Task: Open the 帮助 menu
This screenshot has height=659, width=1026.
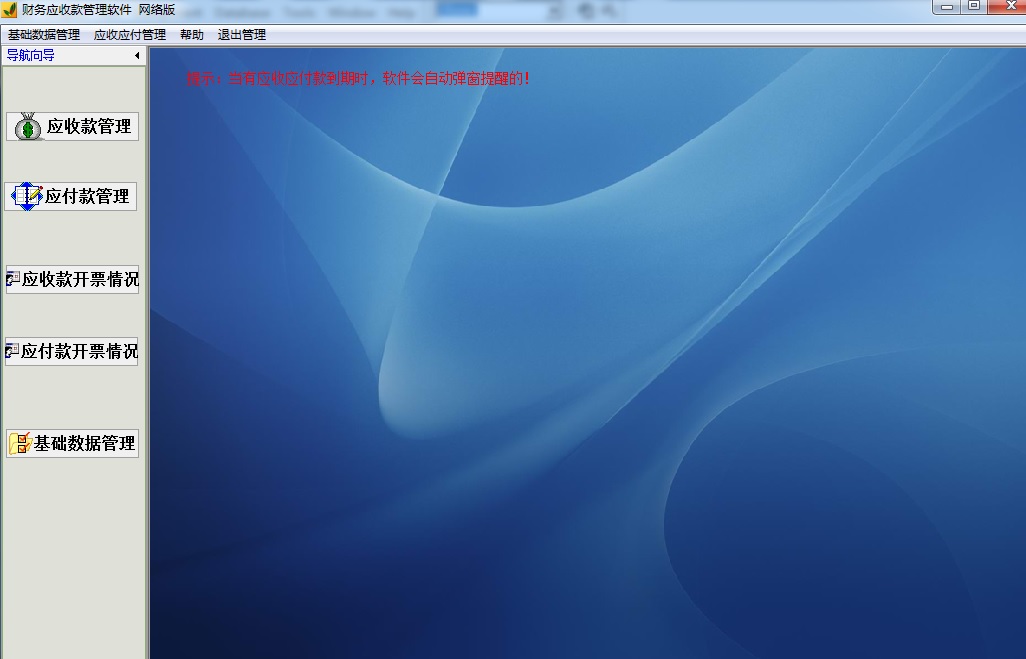Action: (192, 35)
